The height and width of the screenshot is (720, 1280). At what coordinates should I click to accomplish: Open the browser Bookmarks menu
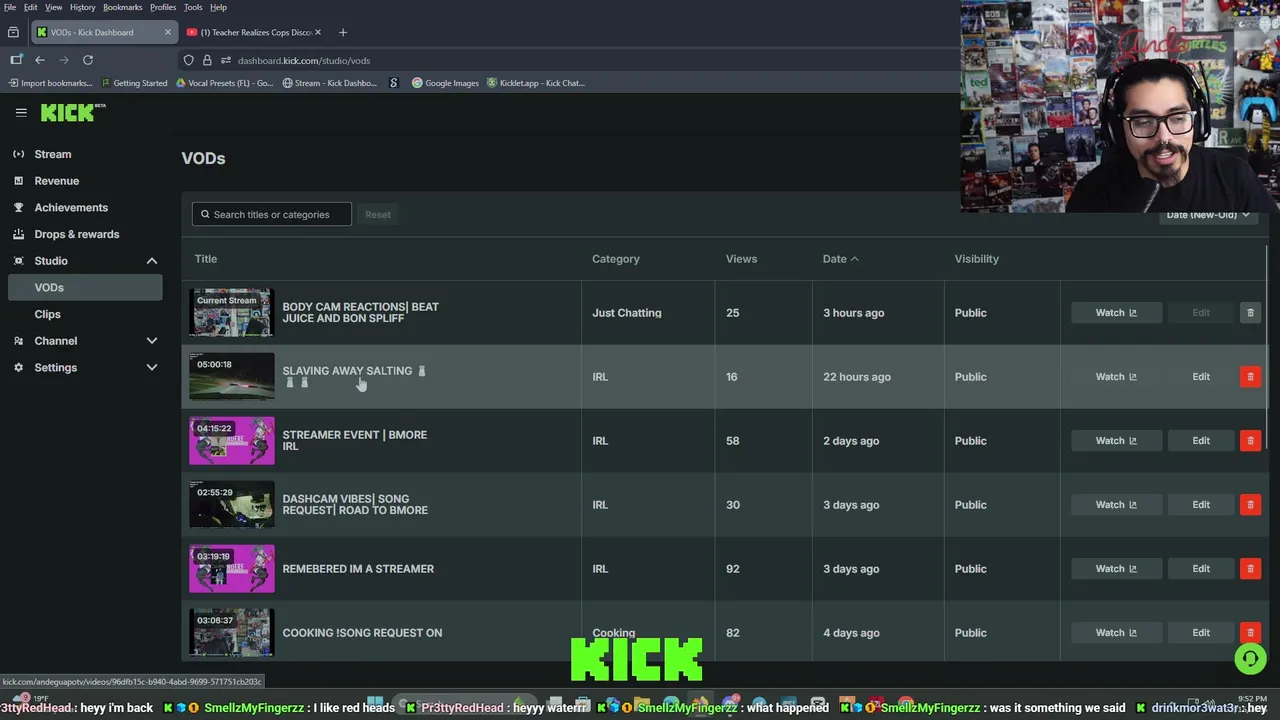pyautogui.click(x=123, y=7)
